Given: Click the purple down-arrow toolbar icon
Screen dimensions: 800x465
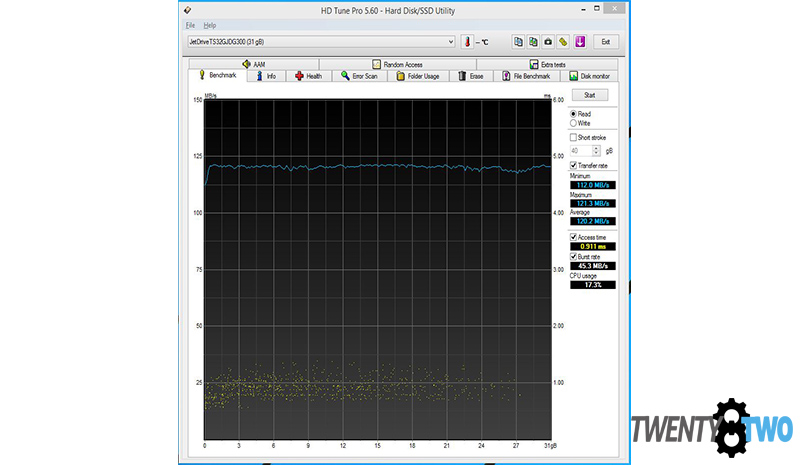Looking at the screenshot, I should [x=580, y=42].
